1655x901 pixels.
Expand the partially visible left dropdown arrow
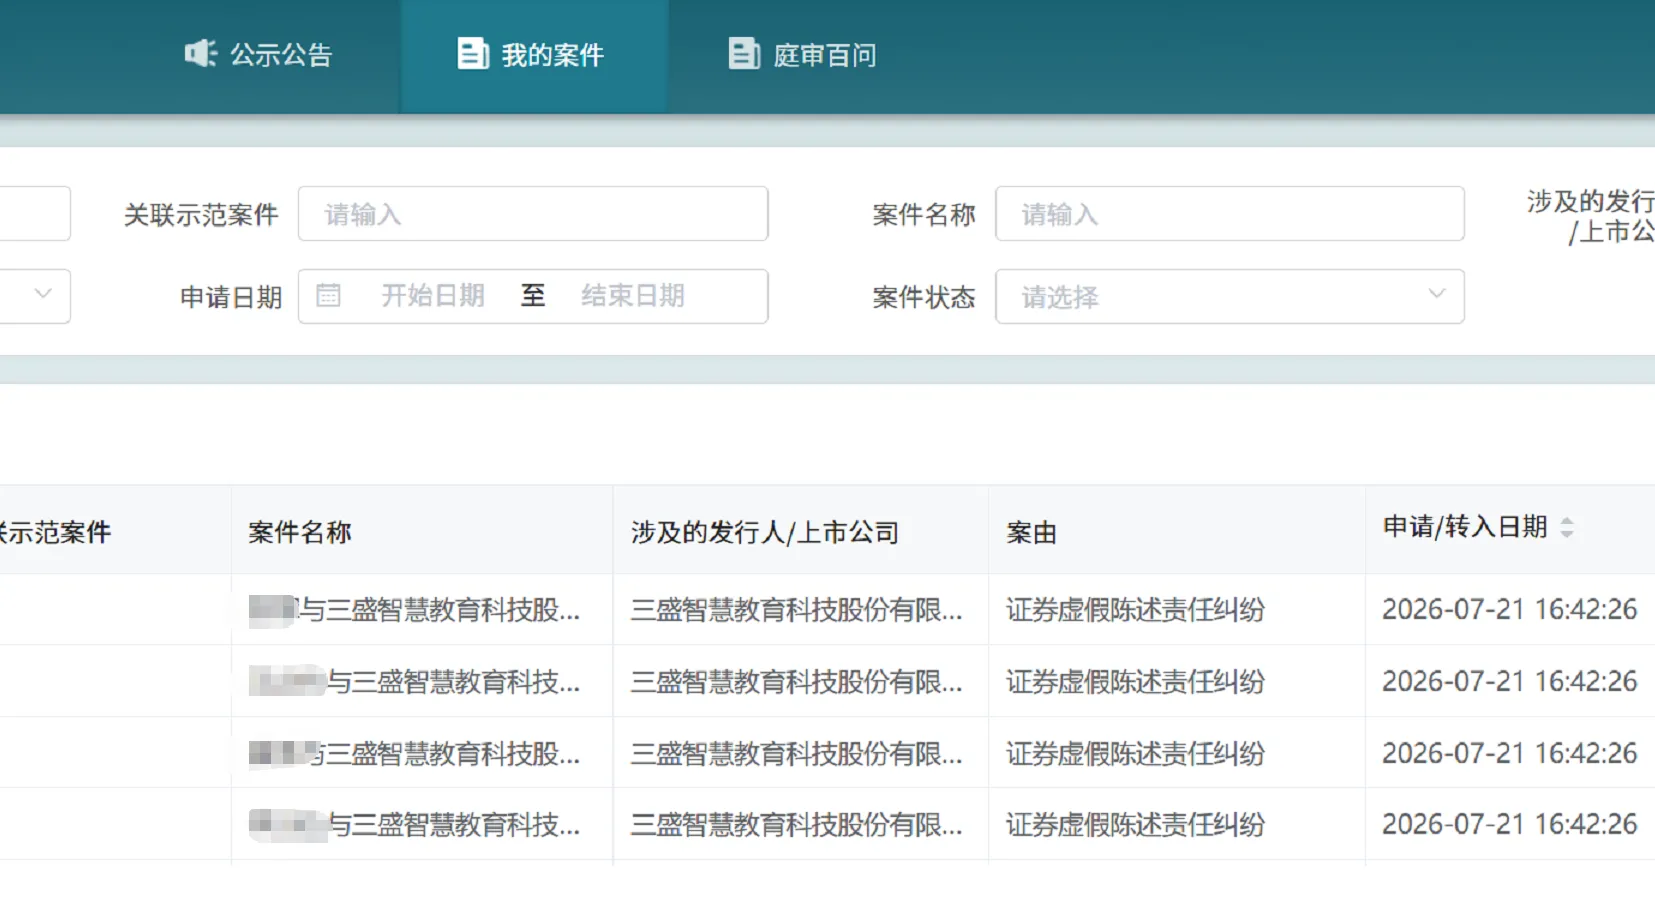point(43,294)
